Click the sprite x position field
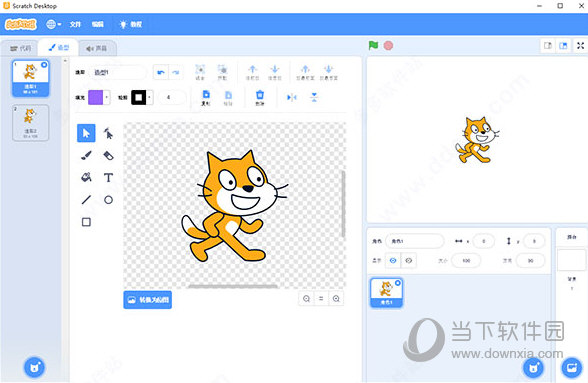The height and width of the screenshot is (383, 588). coord(484,241)
